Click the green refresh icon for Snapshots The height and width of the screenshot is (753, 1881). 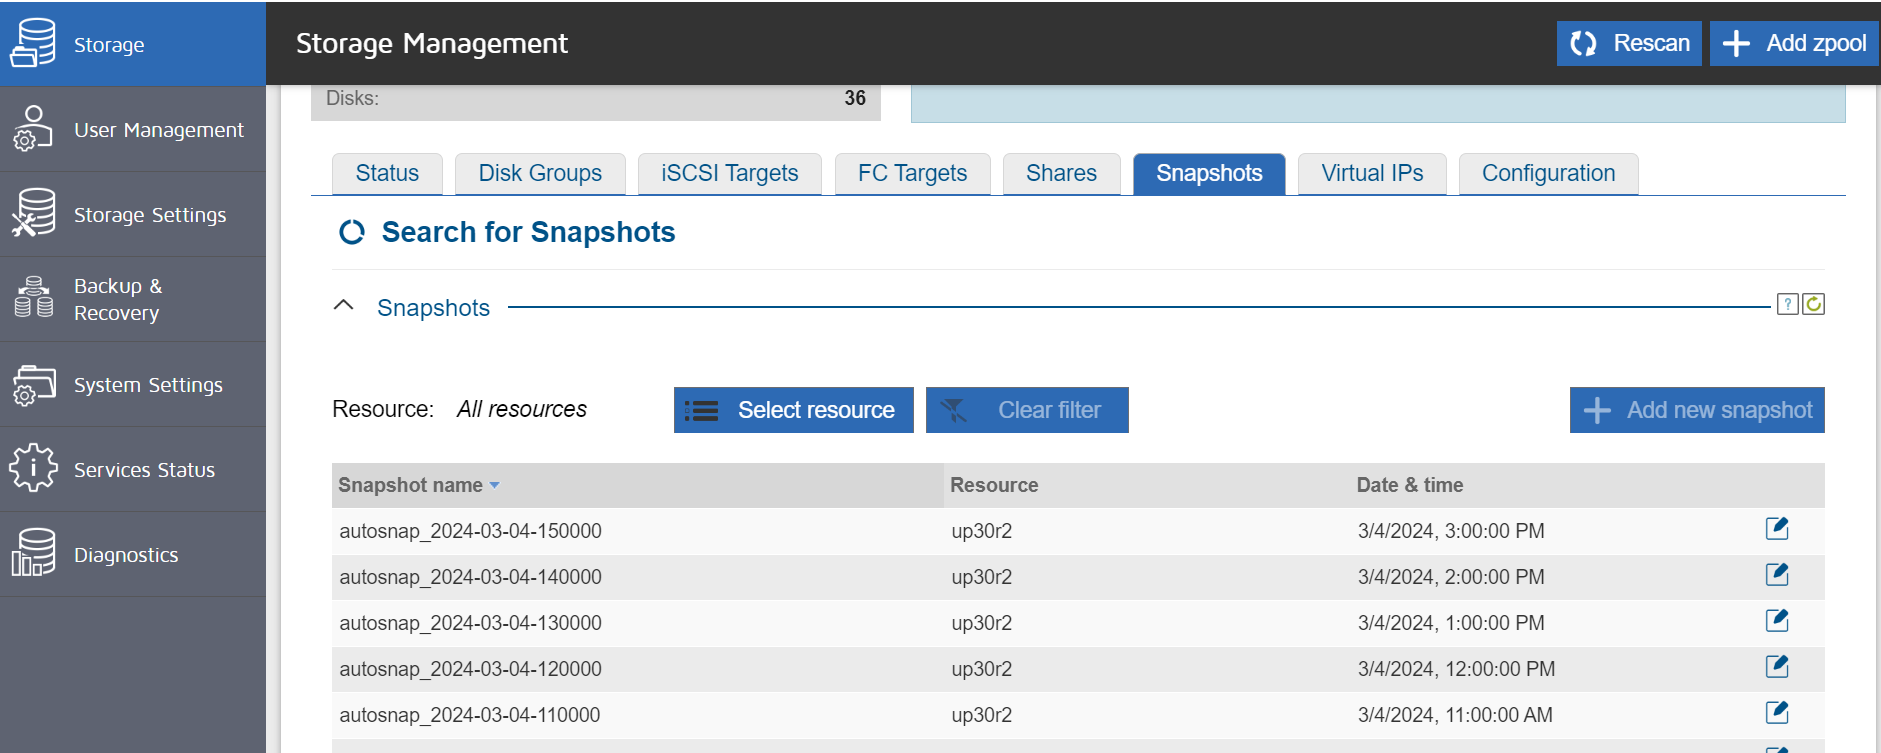click(x=1813, y=304)
